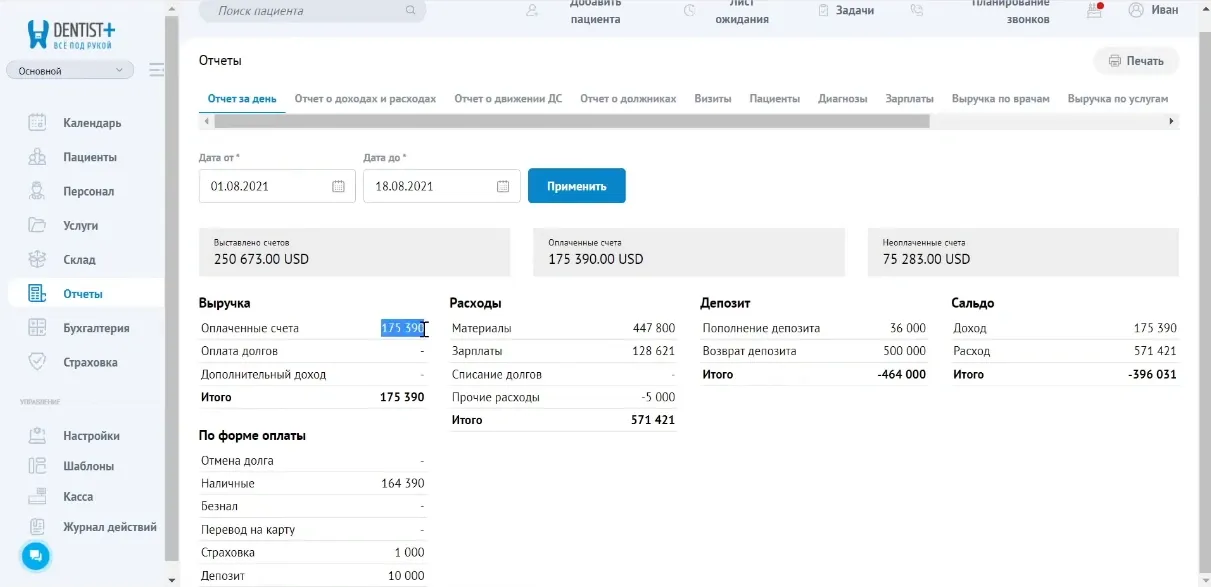Collapse the sidebar hamburger menu
Image resolution: width=1211 pixels, height=587 pixels.
[x=157, y=70]
